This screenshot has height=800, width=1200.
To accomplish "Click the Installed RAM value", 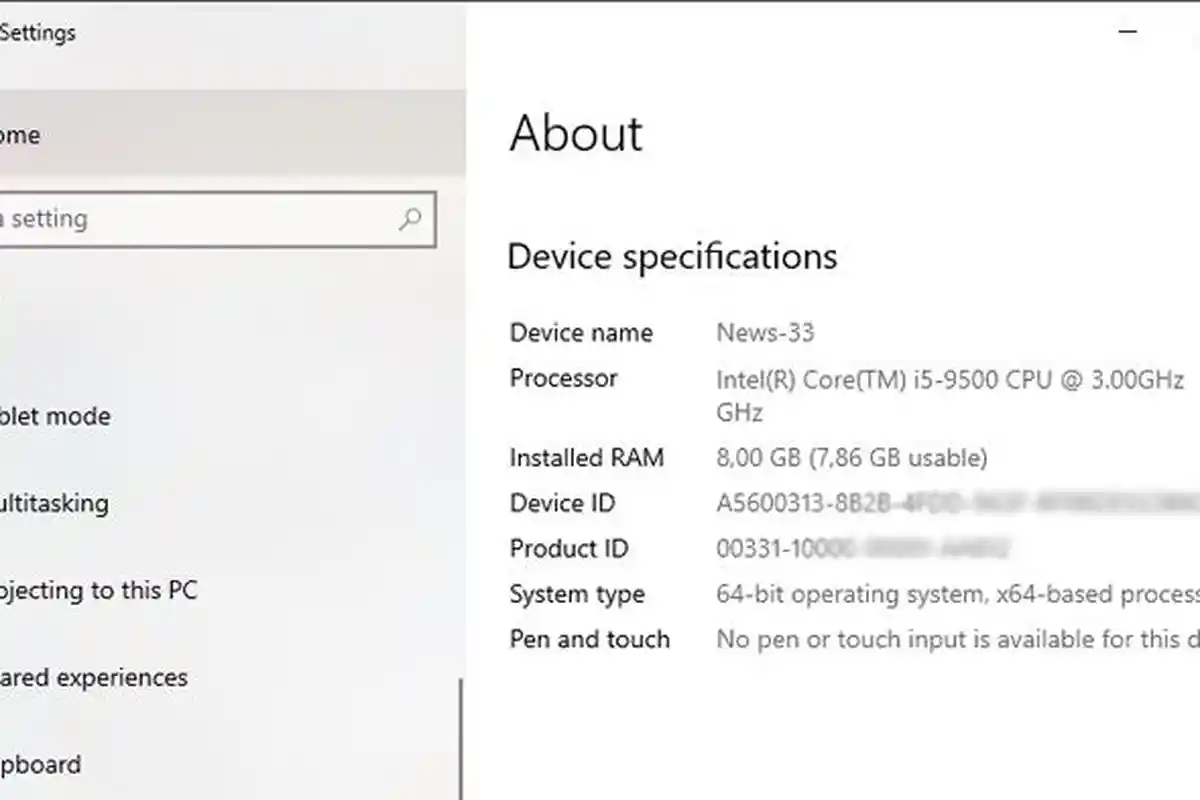I will pos(850,457).
